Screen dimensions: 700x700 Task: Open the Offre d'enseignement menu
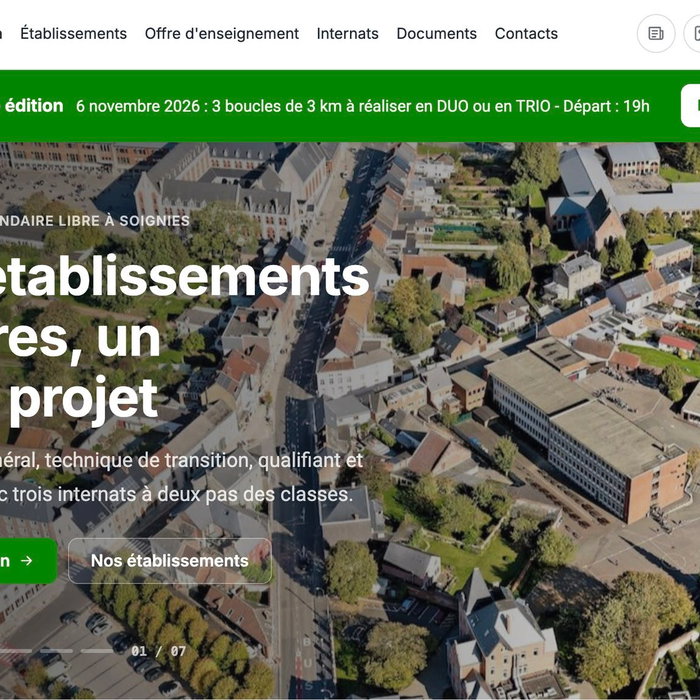tap(222, 33)
